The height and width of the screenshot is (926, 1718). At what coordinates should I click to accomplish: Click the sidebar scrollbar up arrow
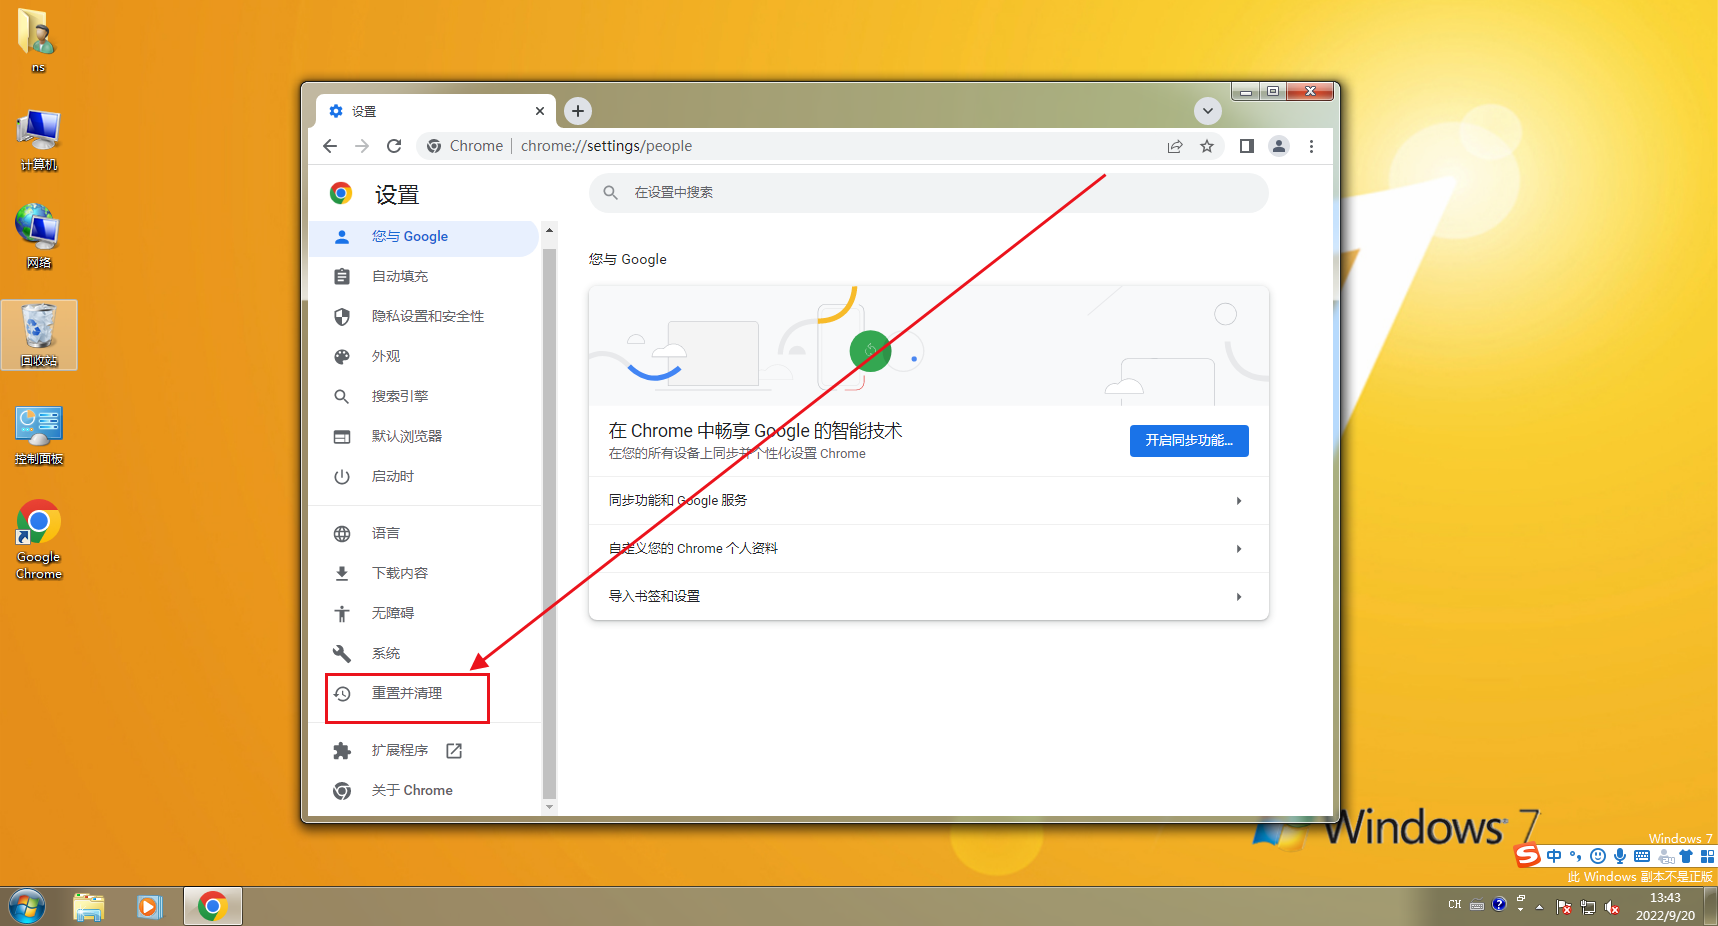click(x=549, y=230)
